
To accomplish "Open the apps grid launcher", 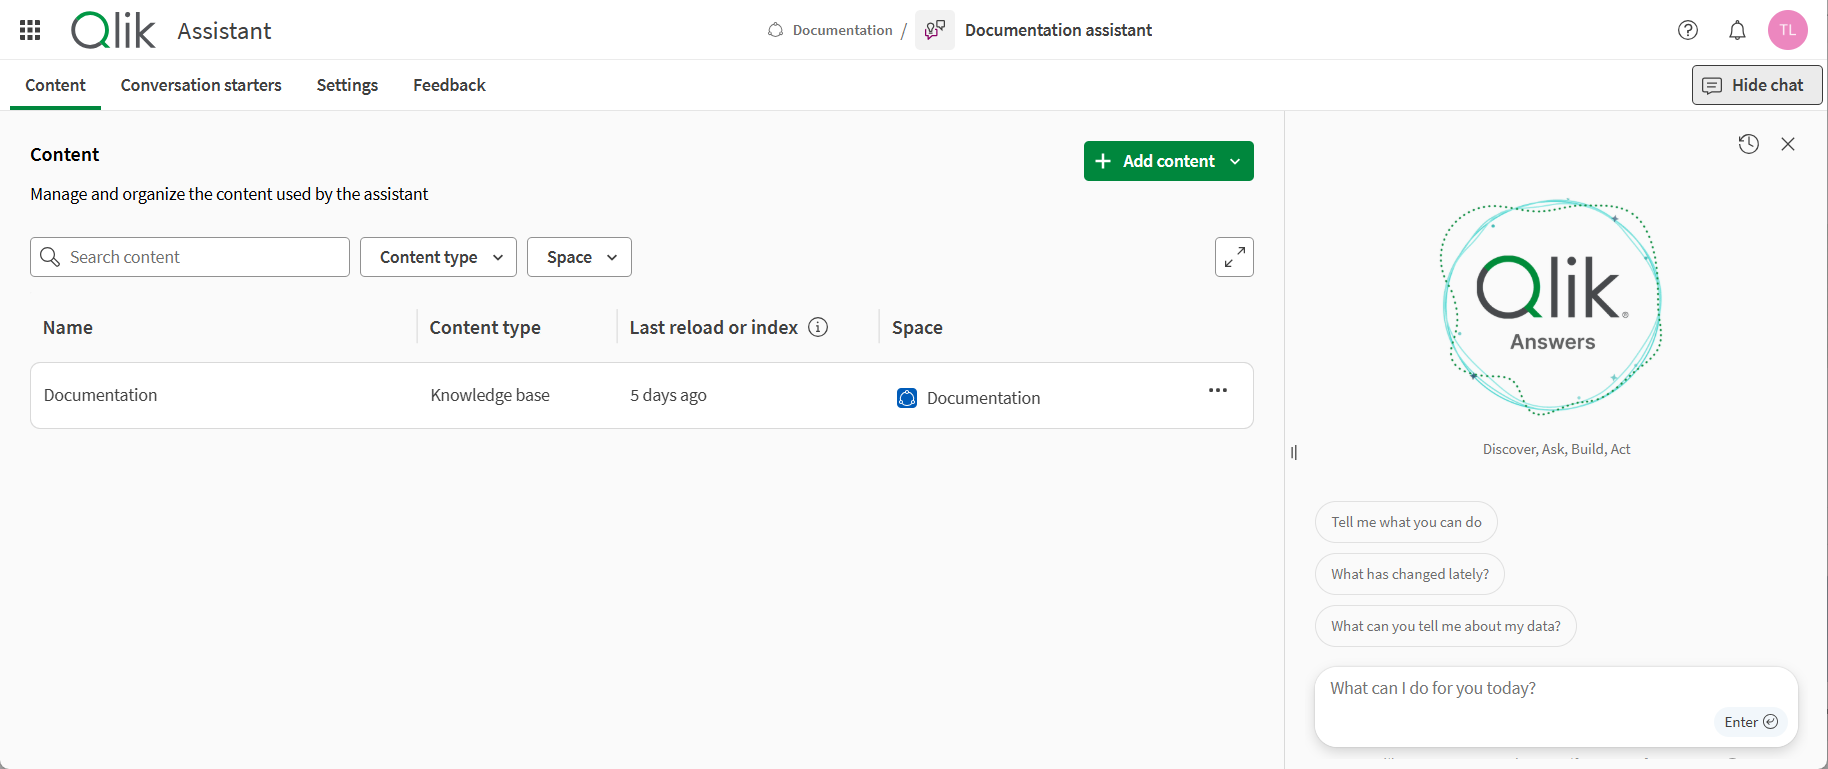I will 30,30.
